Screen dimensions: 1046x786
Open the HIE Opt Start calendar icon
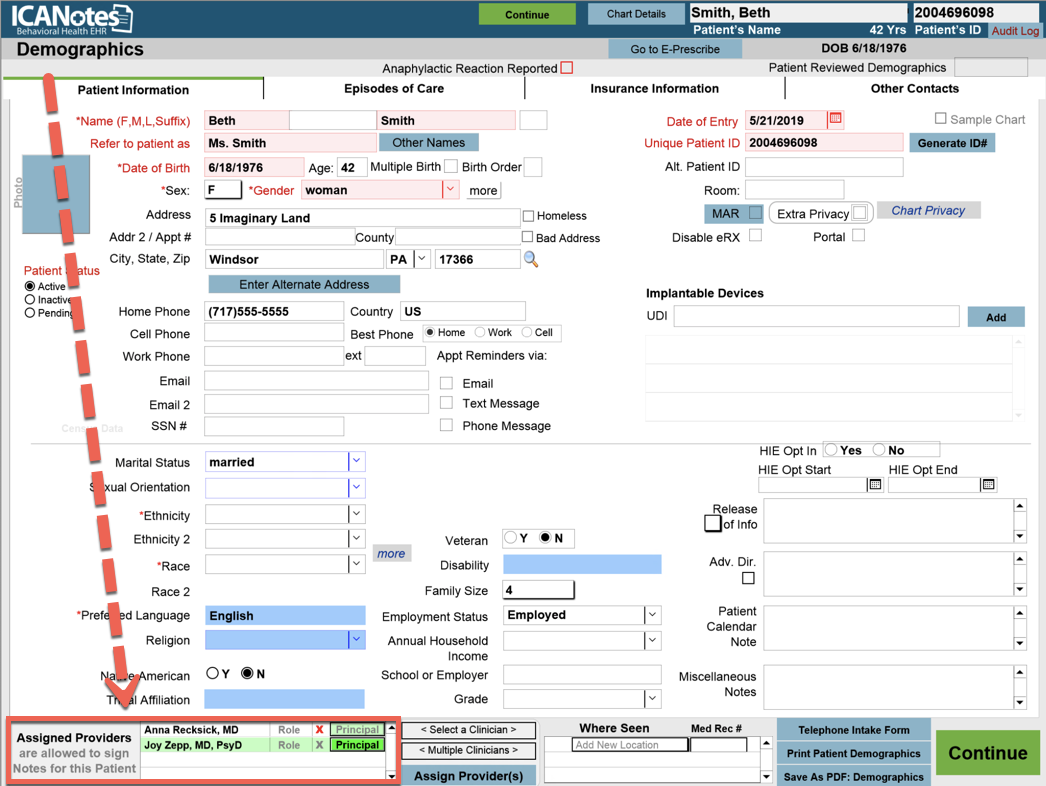point(875,485)
